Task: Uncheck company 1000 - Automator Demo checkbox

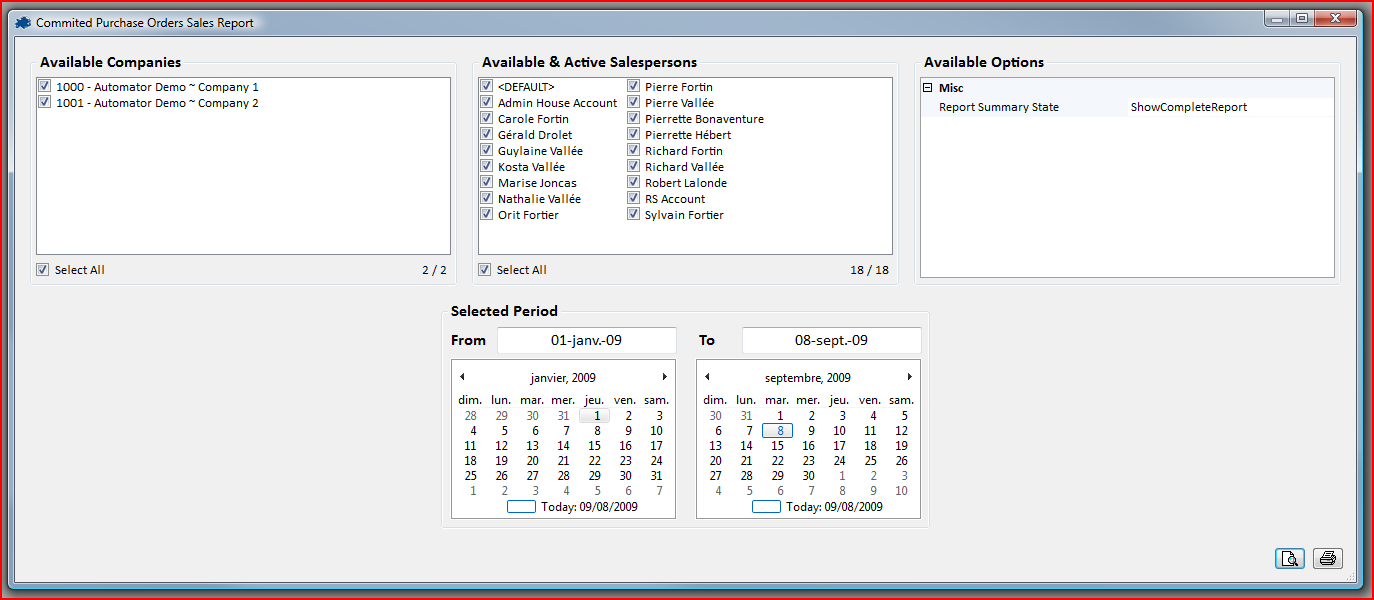Action: pos(44,87)
